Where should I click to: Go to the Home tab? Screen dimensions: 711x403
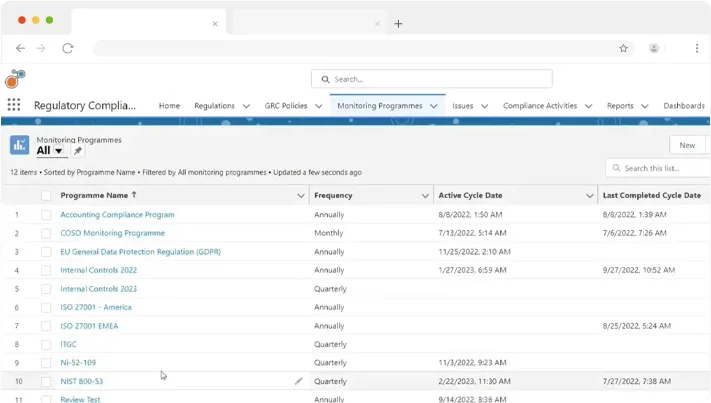pyautogui.click(x=169, y=106)
